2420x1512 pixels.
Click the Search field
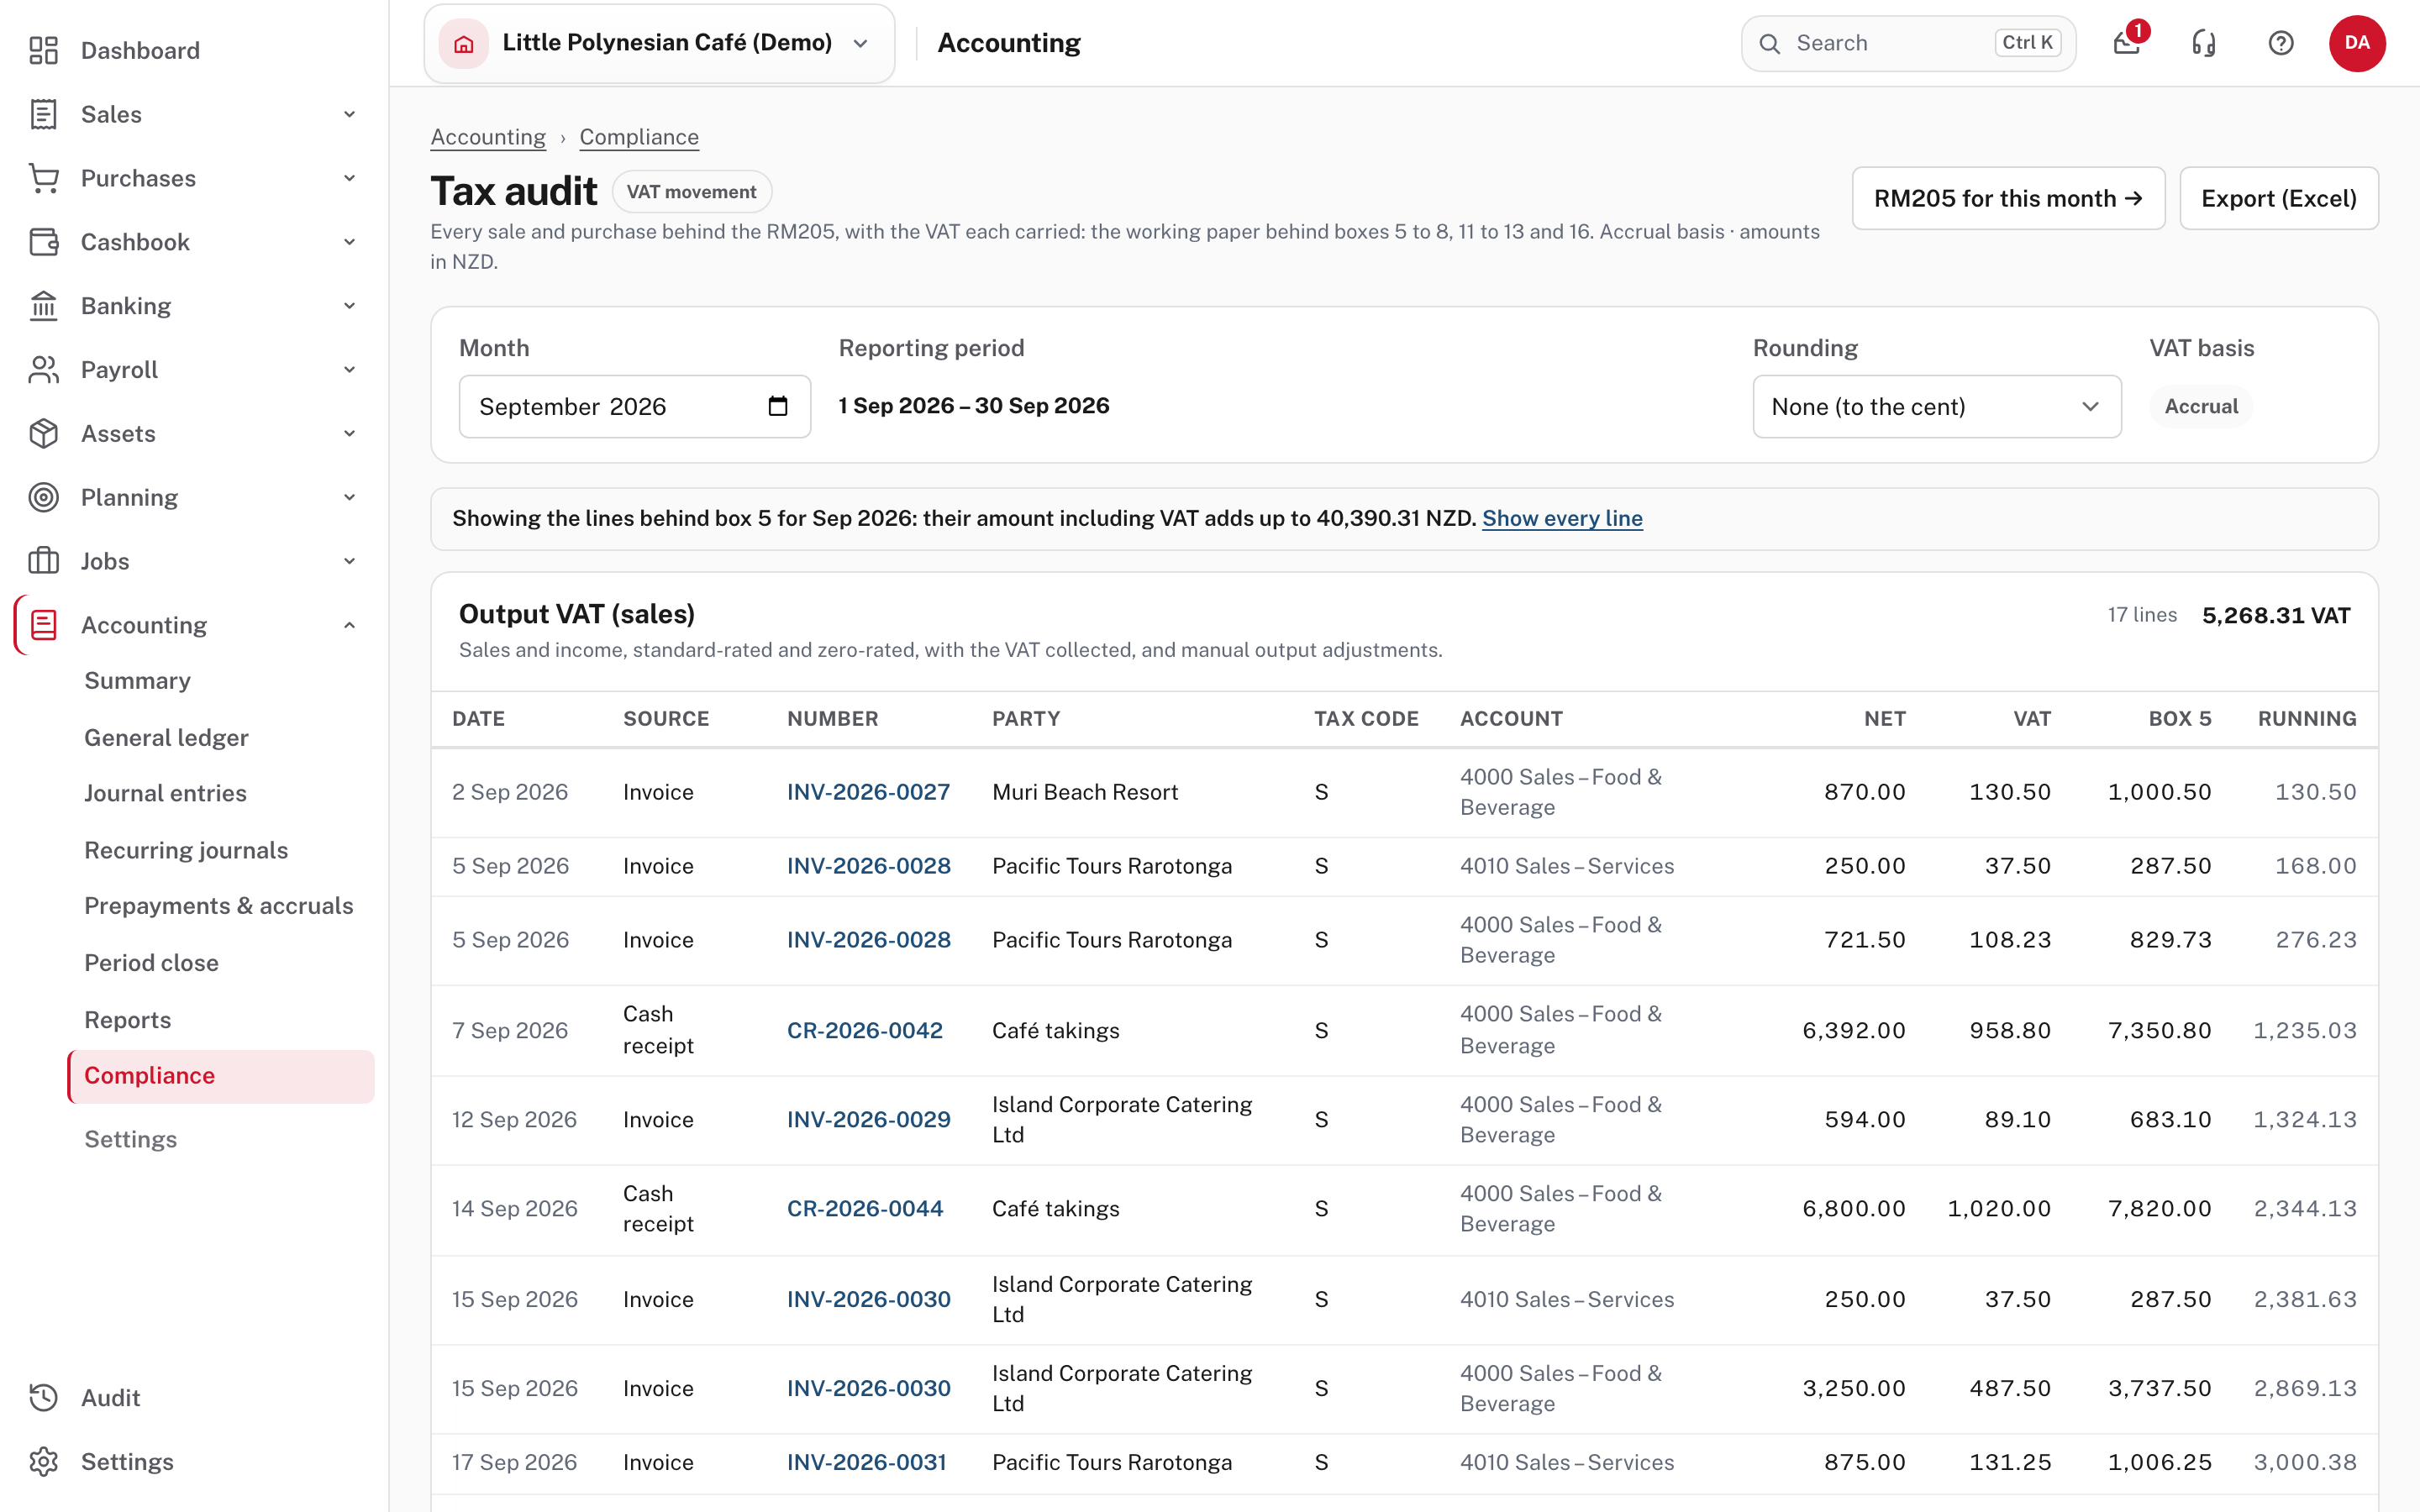point(1908,43)
